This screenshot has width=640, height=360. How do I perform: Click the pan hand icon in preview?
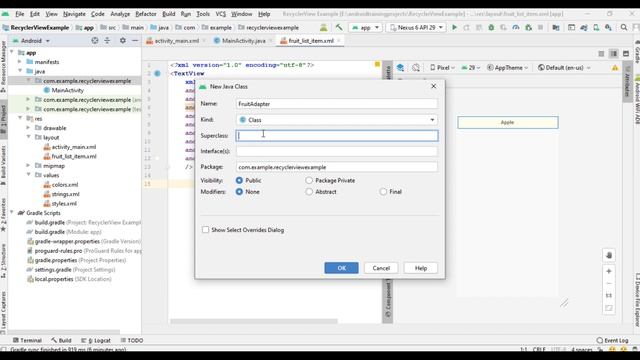coord(609,255)
